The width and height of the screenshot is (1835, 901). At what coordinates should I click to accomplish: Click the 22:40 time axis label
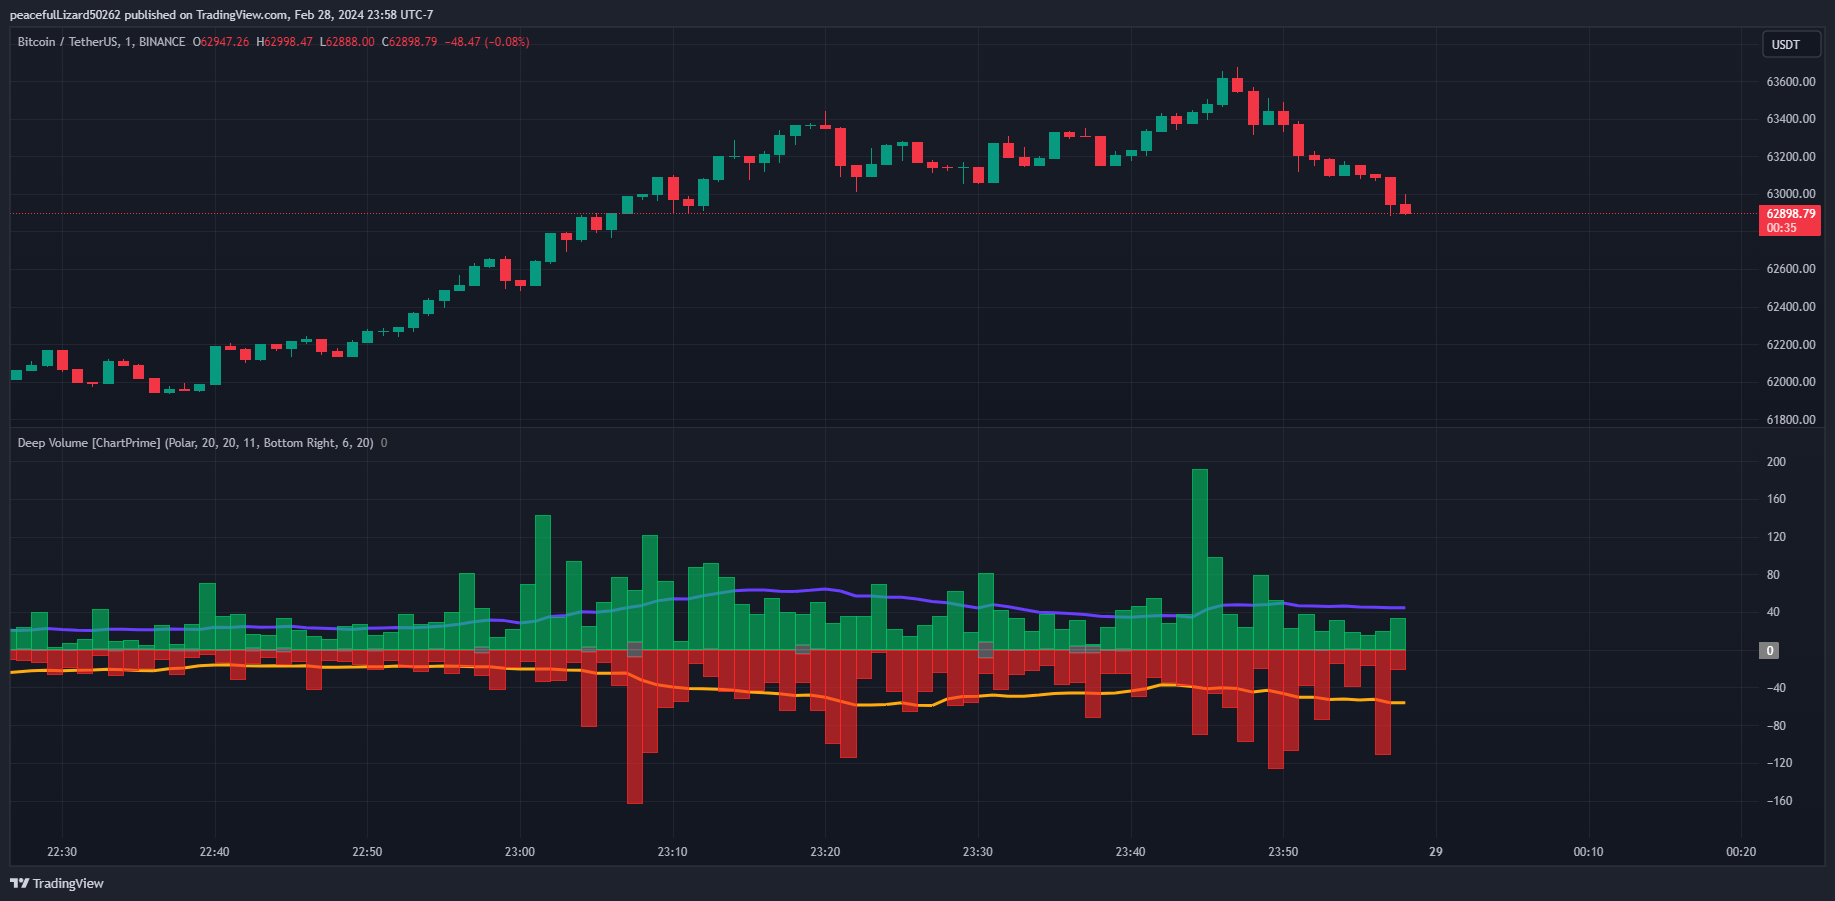(x=214, y=852)
